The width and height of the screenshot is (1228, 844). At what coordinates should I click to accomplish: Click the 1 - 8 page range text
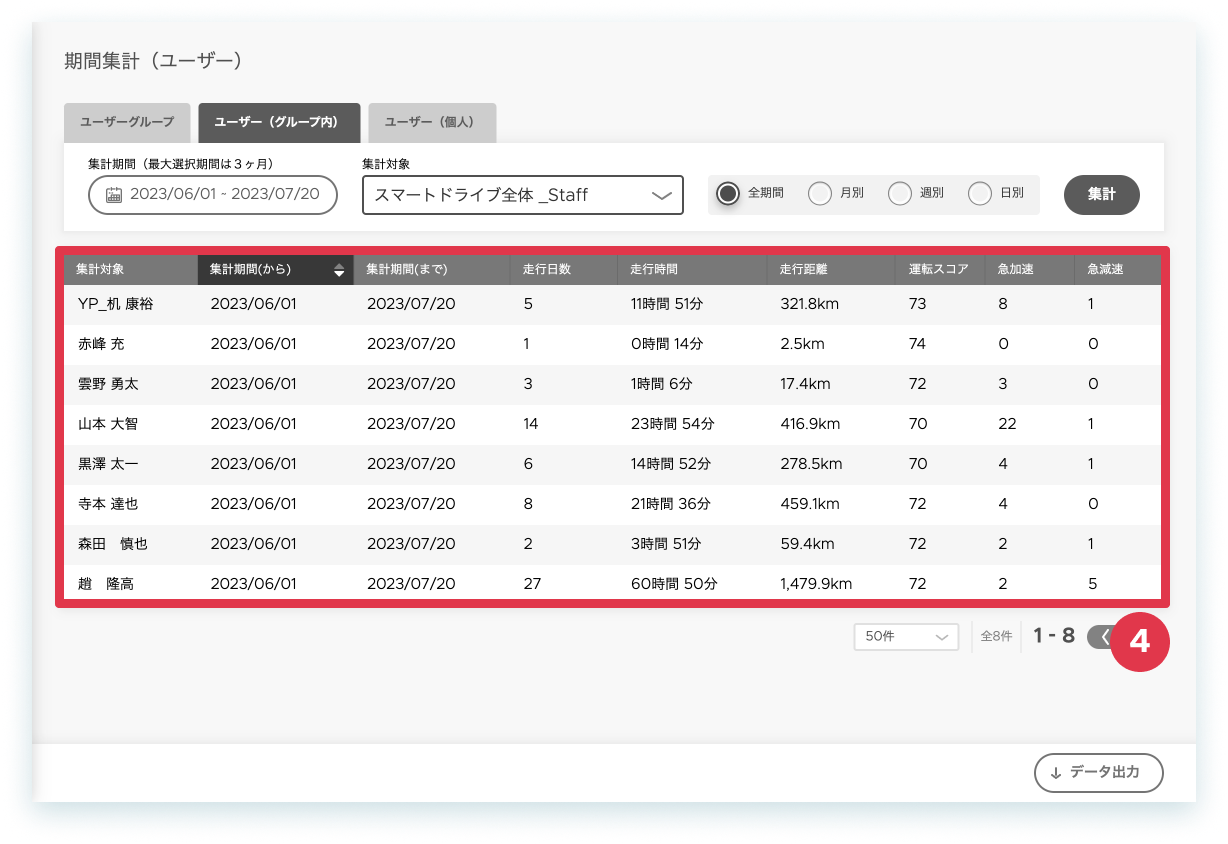tap(1054, 635)
